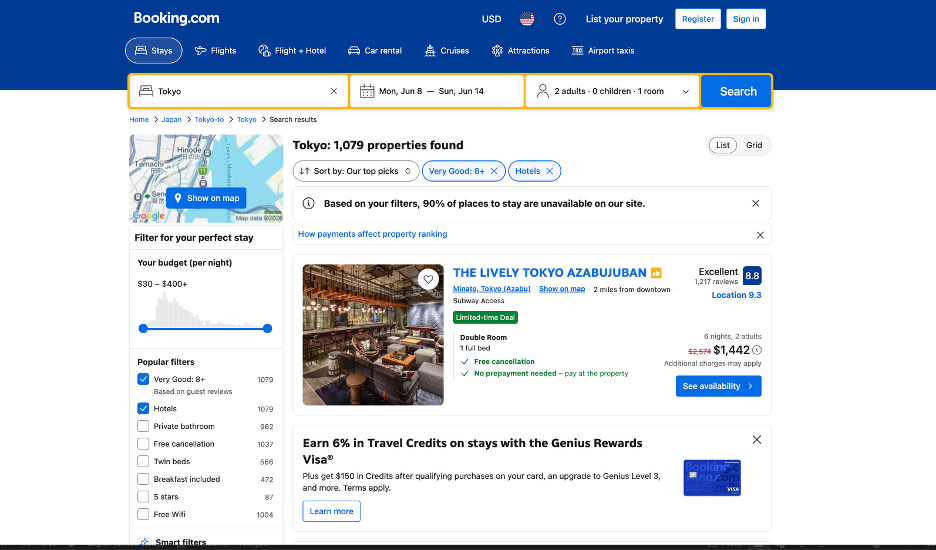Uncheck the Very Good: 8+ checkbox
936x550 pixels.
point(143,379)
